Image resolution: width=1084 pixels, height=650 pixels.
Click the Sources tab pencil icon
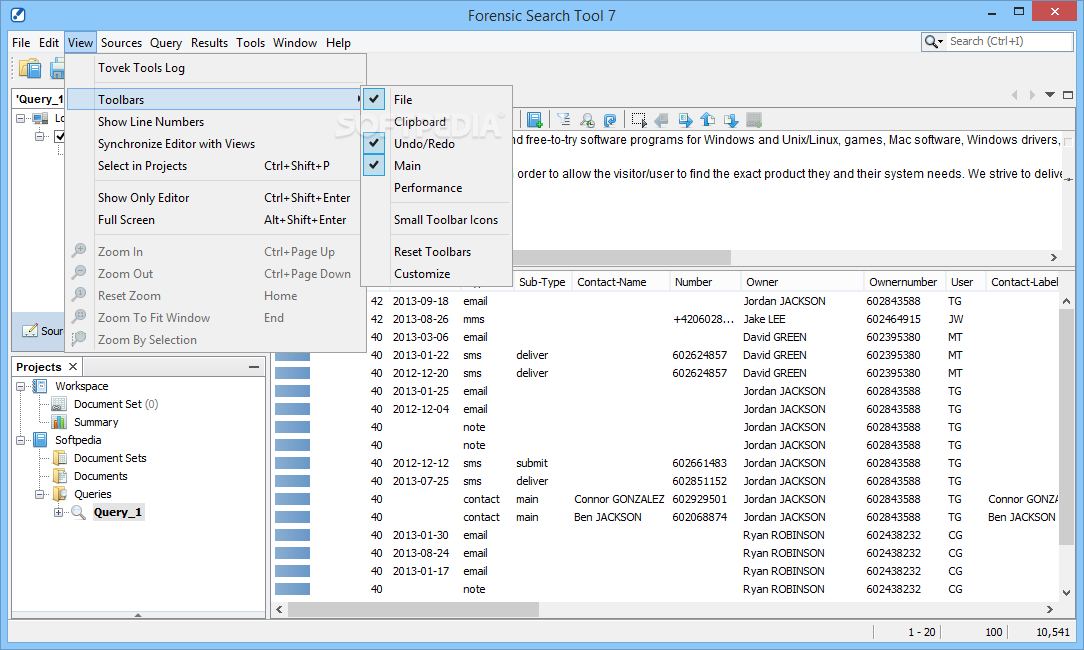point(30,331)
